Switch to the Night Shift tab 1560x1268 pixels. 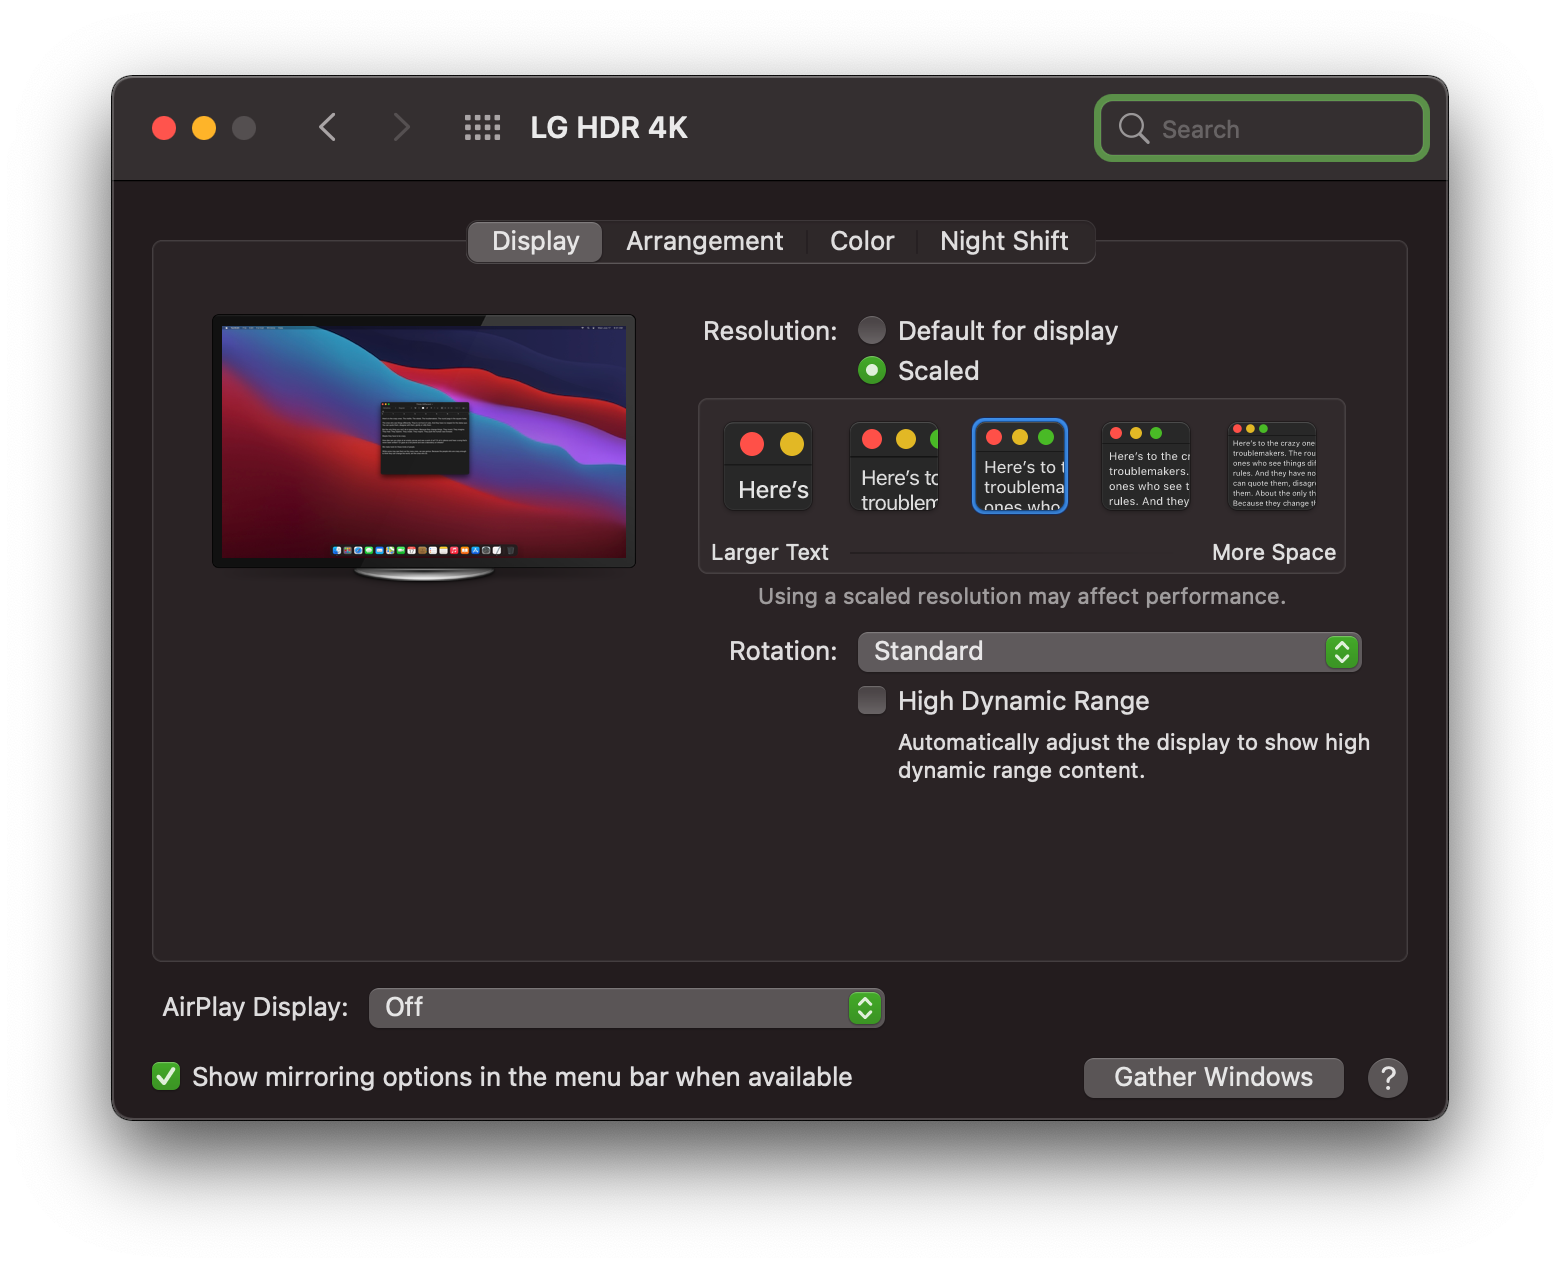coord(1004,242)
